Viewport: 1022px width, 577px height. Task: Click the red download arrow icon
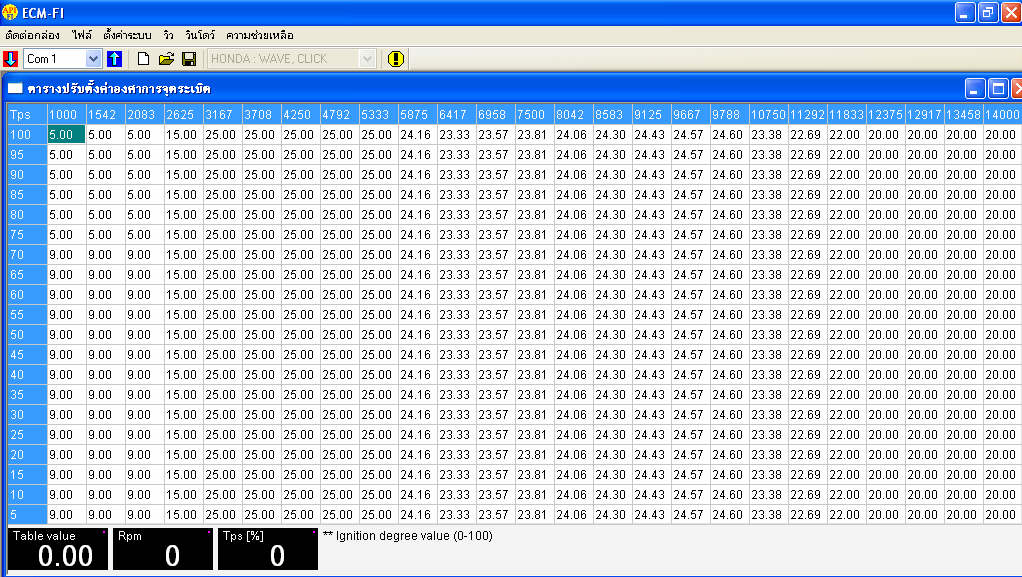(x=10, y=59)
